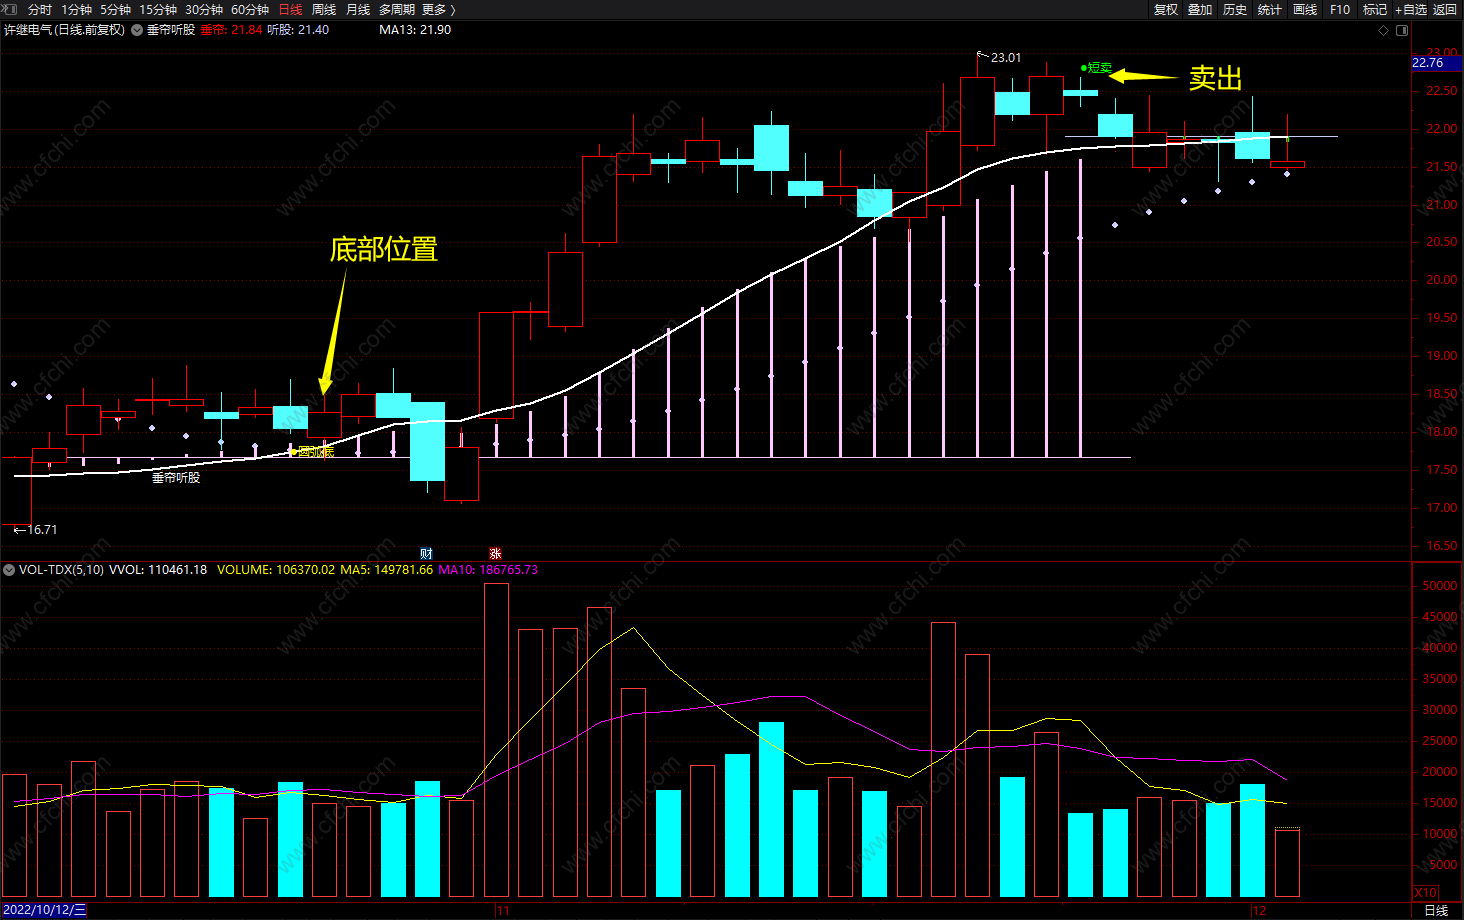1464x920 pixels.
Task: Switch to 分时 intraday view
Action: pyautogui.click(x=40, y=10)
